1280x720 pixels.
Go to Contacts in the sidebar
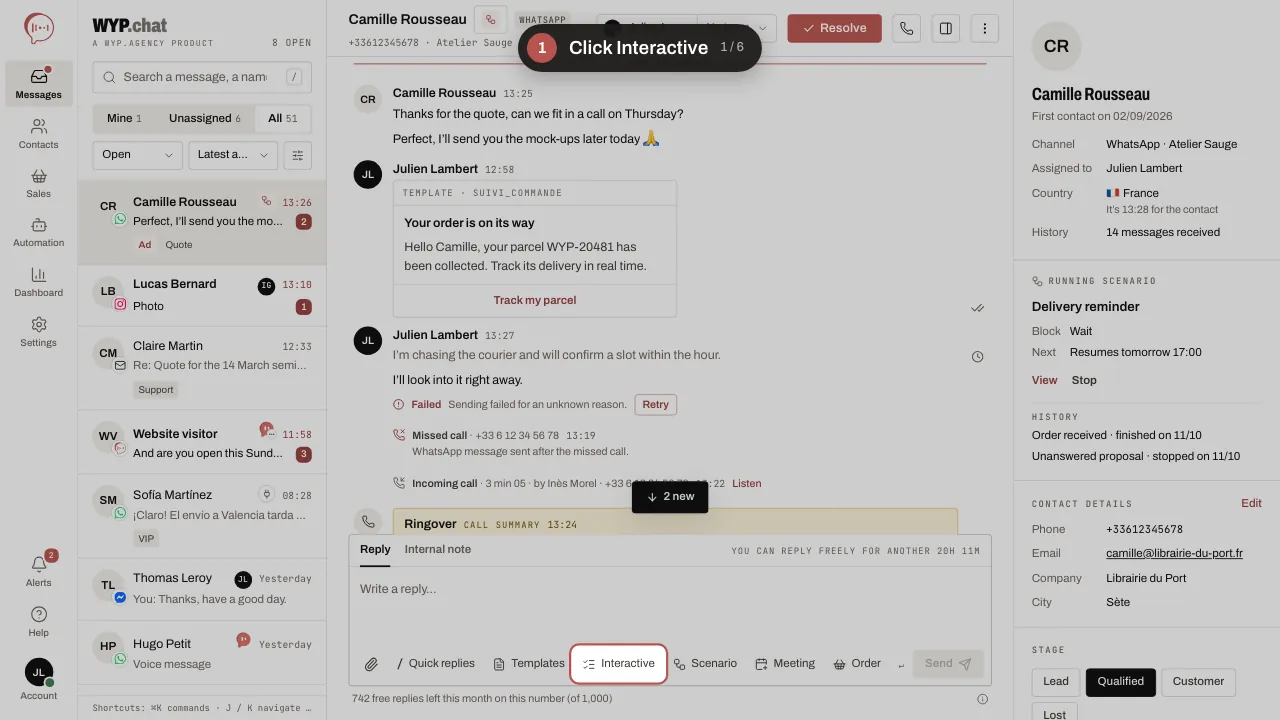tap(39, 134)
